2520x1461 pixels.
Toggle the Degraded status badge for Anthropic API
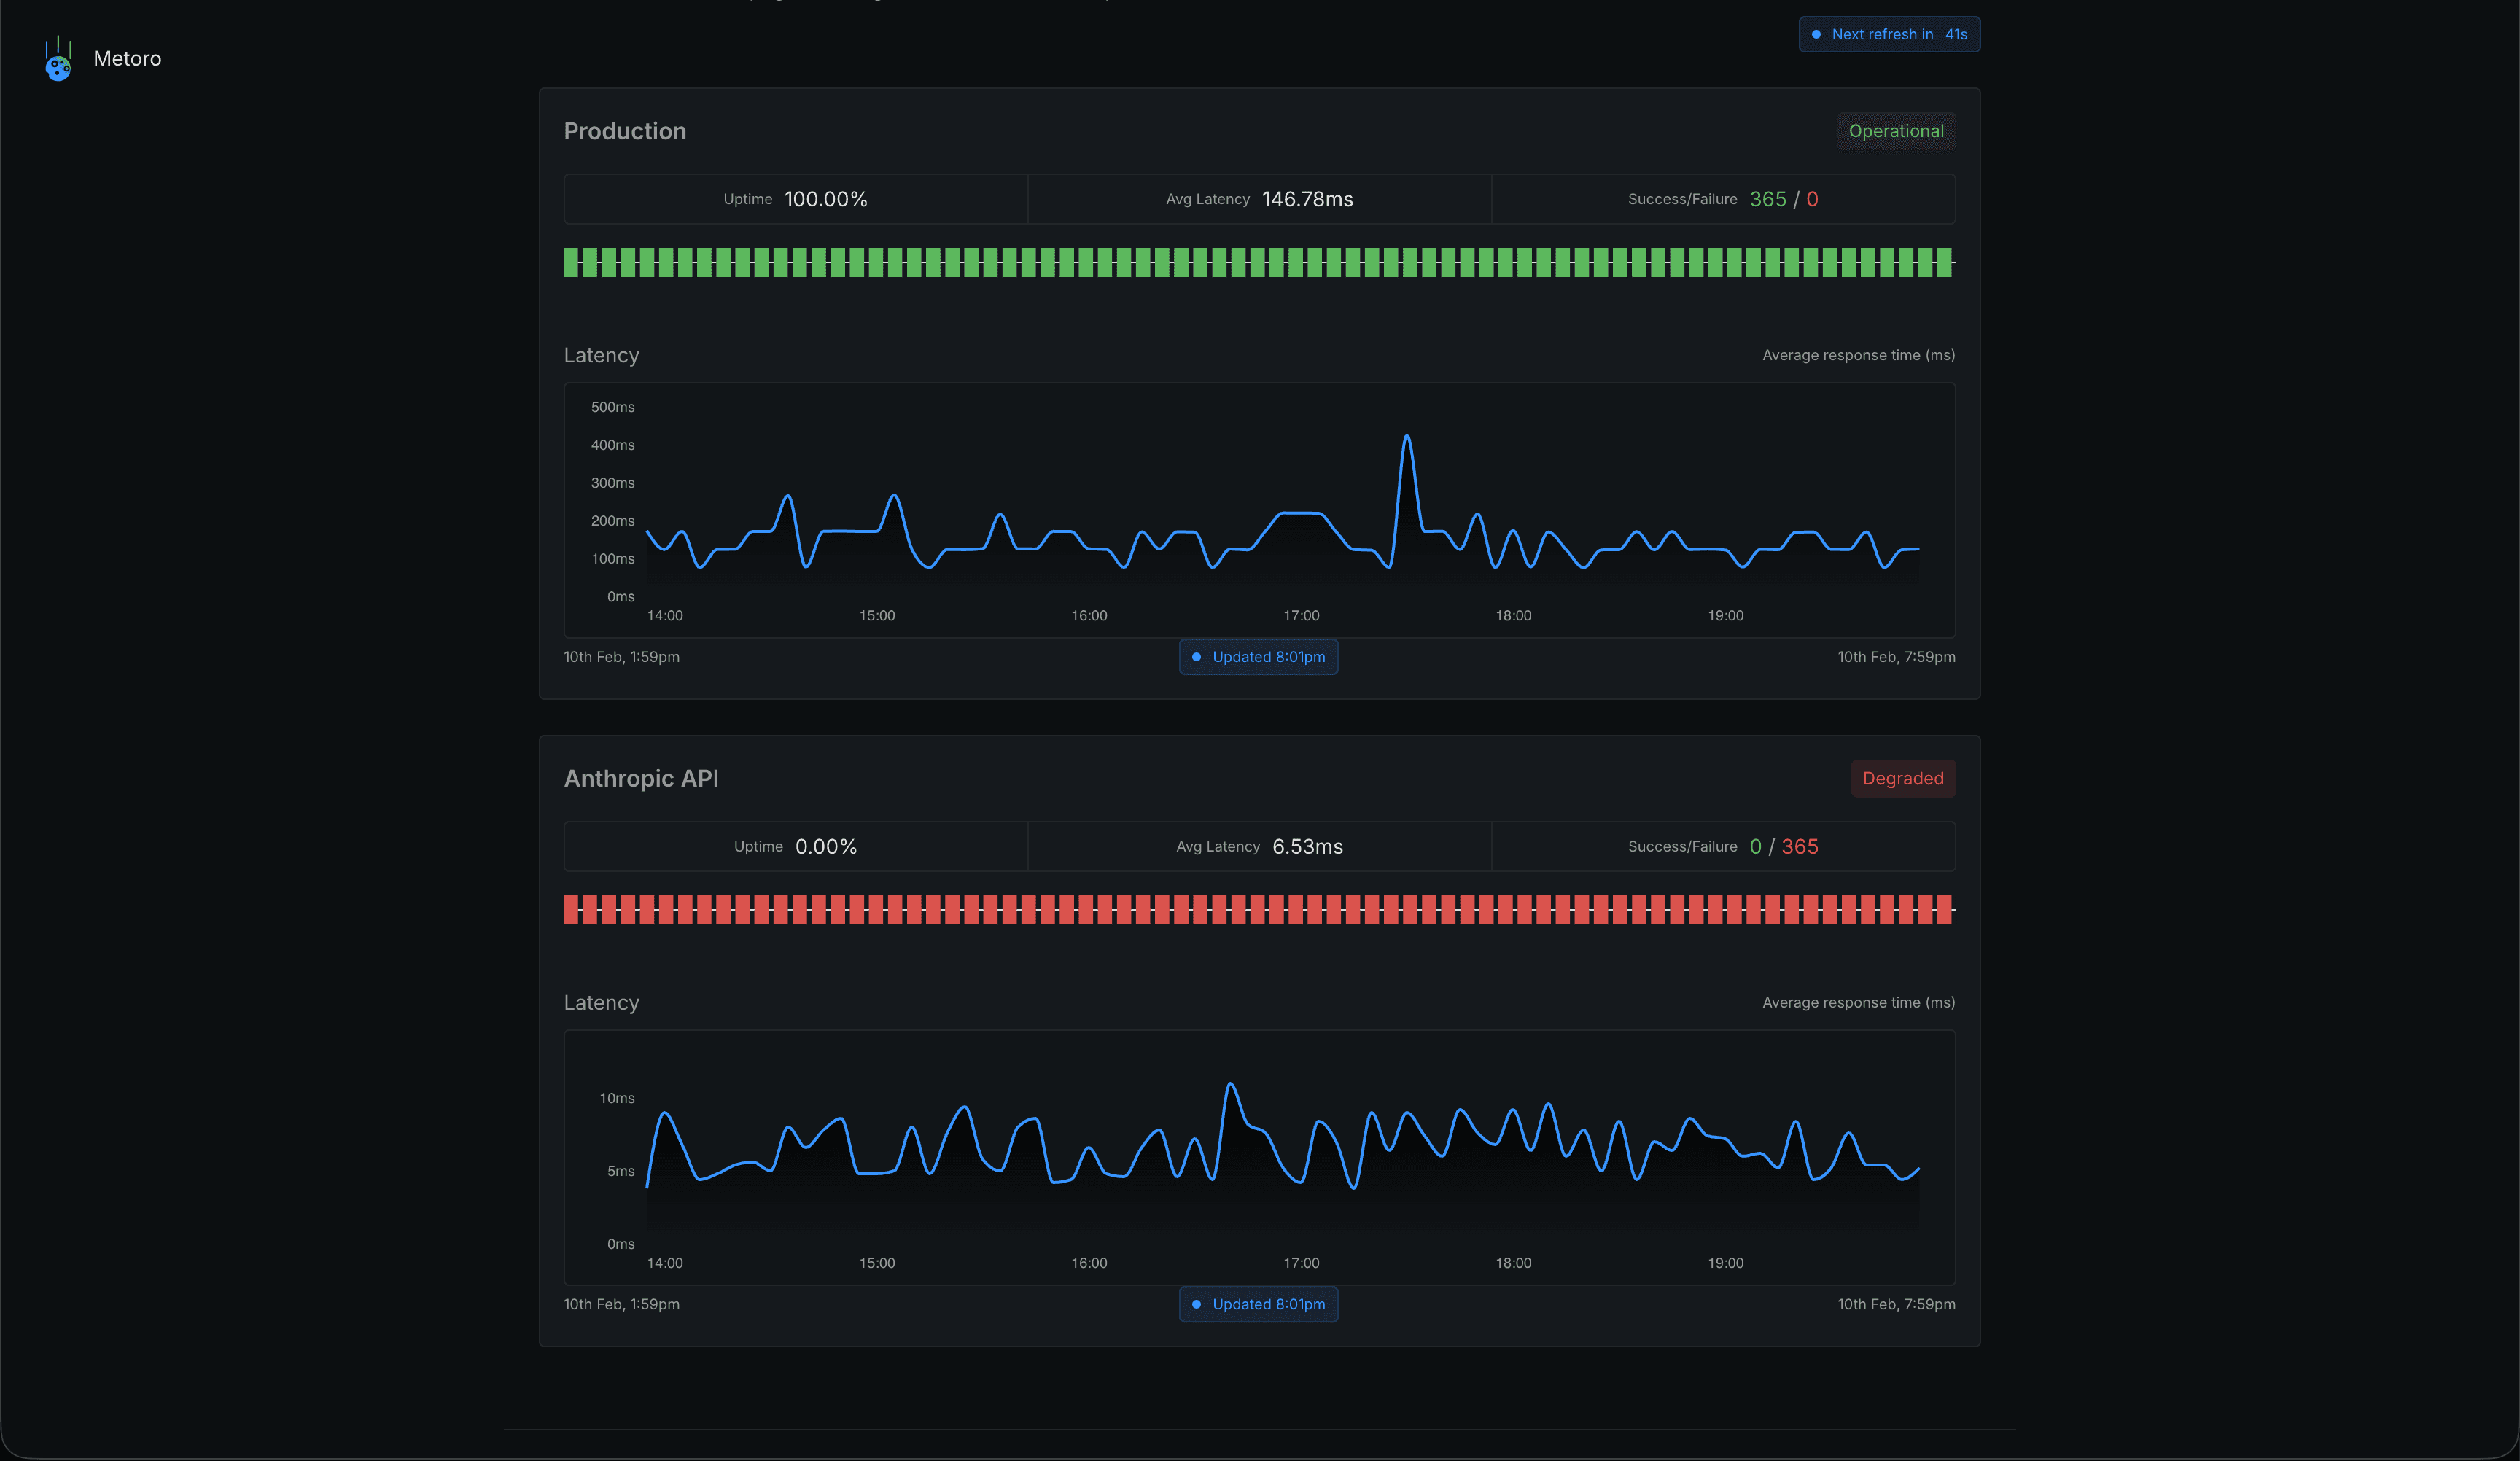click(x=1903, y=778)
